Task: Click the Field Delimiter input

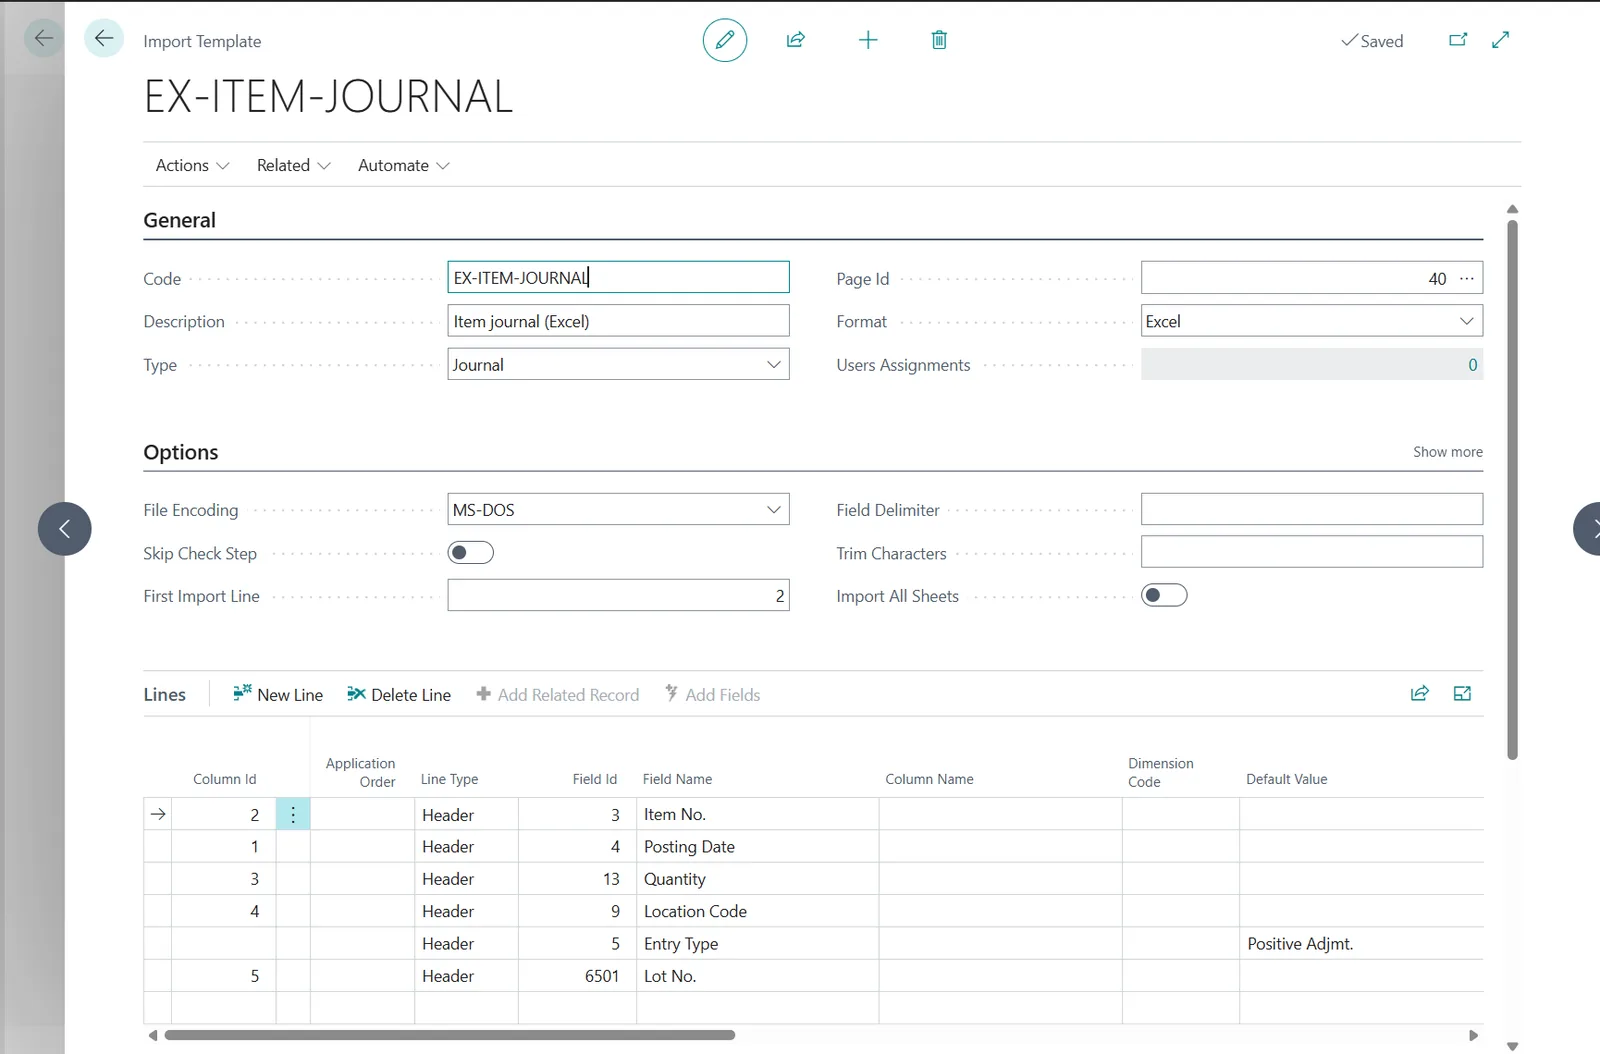Action: pos(1312,509)
